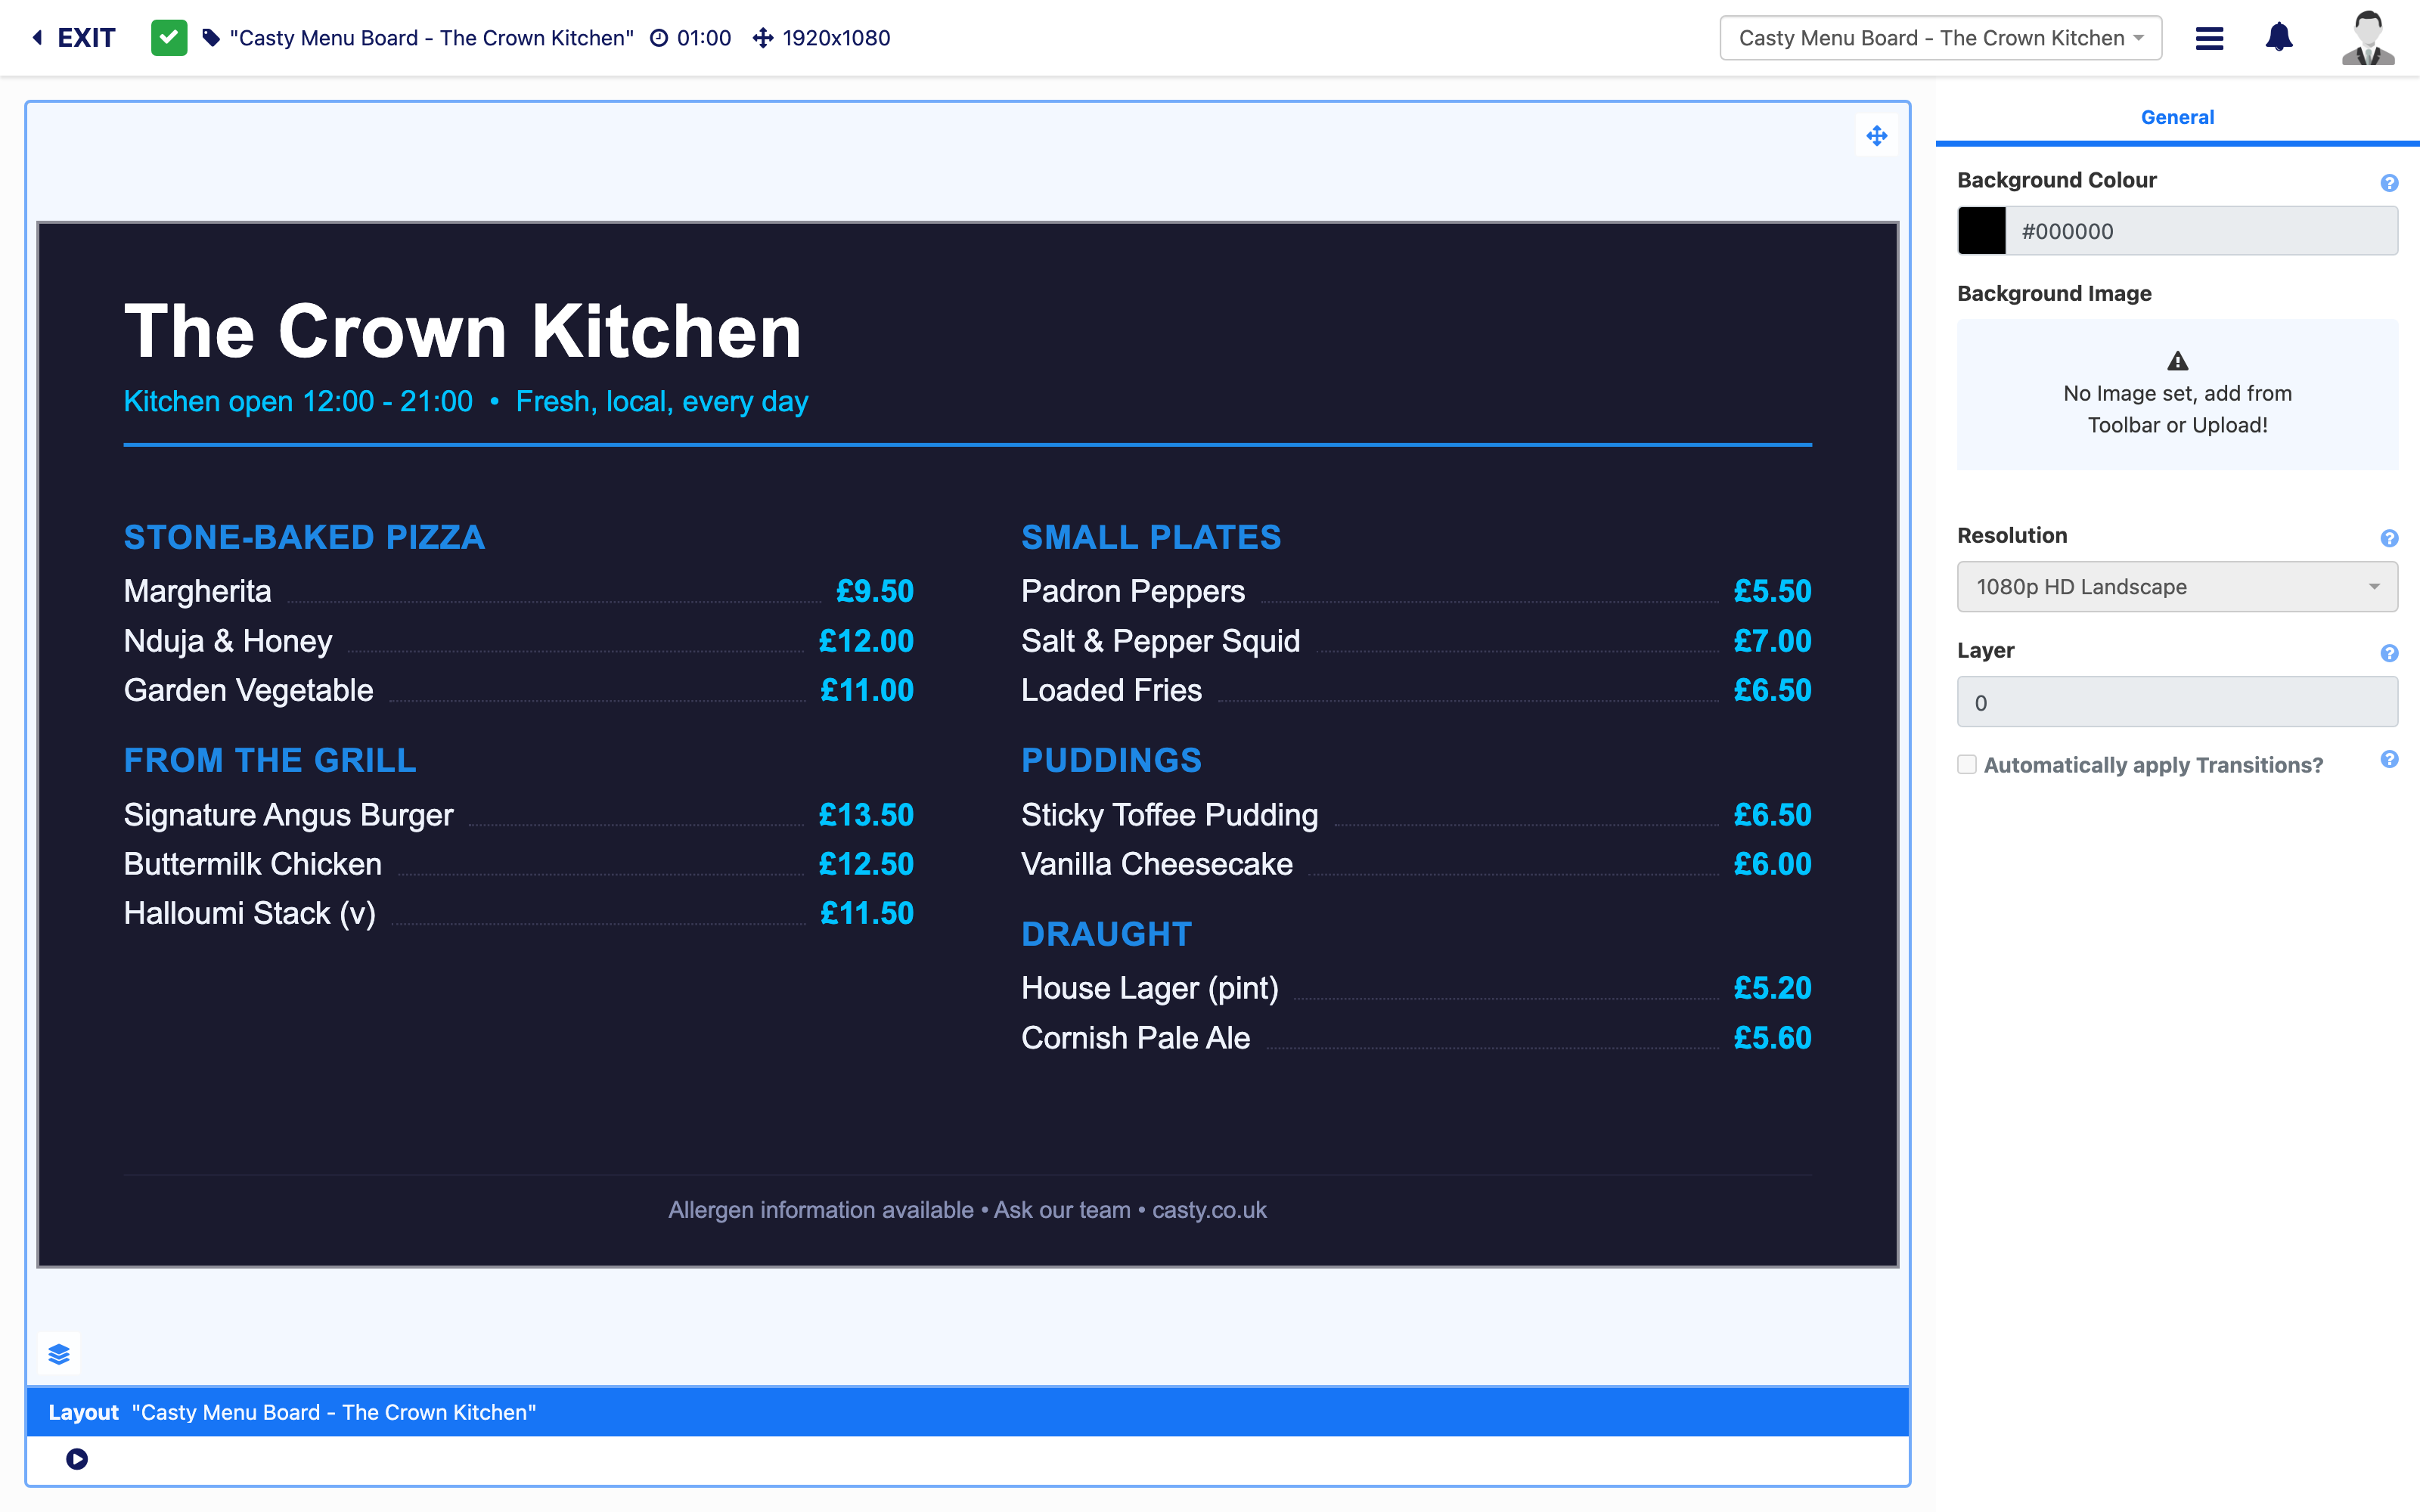Select the blue Layout bar in timeline

click(968, 1412)
